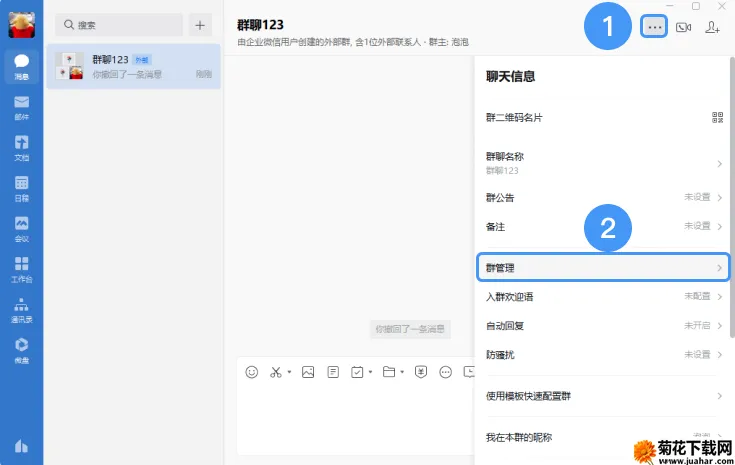Select 群聊123 conversation in the list
The image size is (735, 465).
(134, 67)
